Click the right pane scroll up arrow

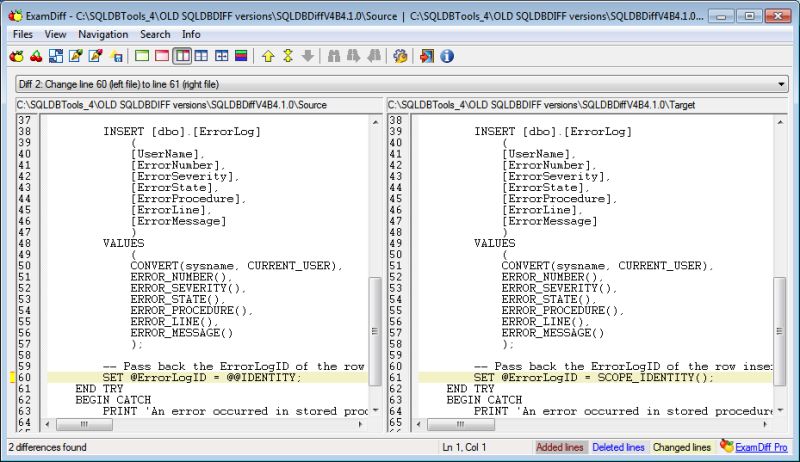click(x=780, y=122)
